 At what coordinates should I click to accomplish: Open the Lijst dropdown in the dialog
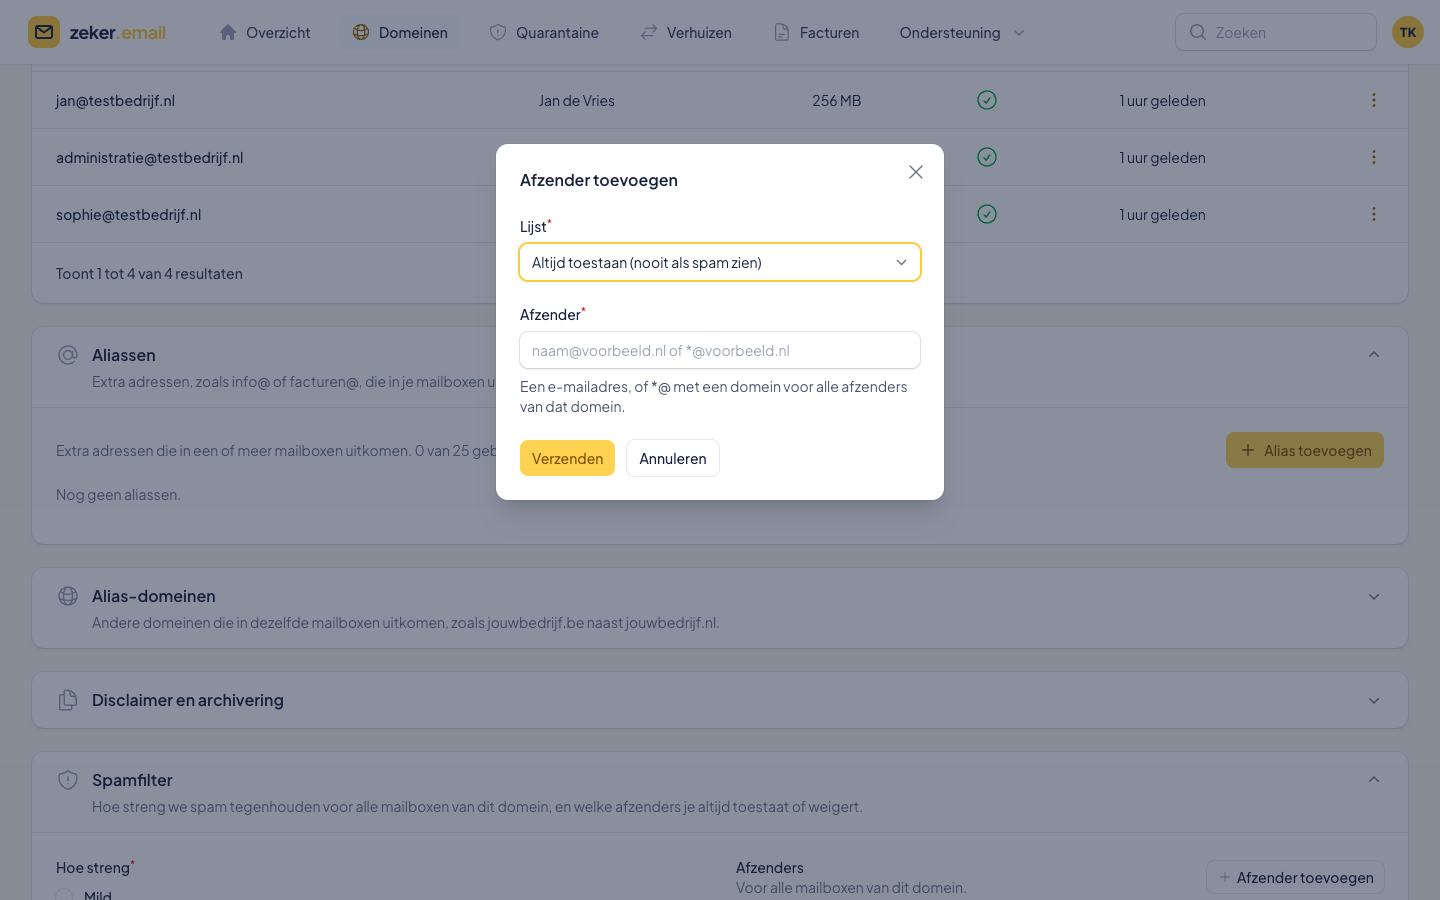(x=720, y=262)
